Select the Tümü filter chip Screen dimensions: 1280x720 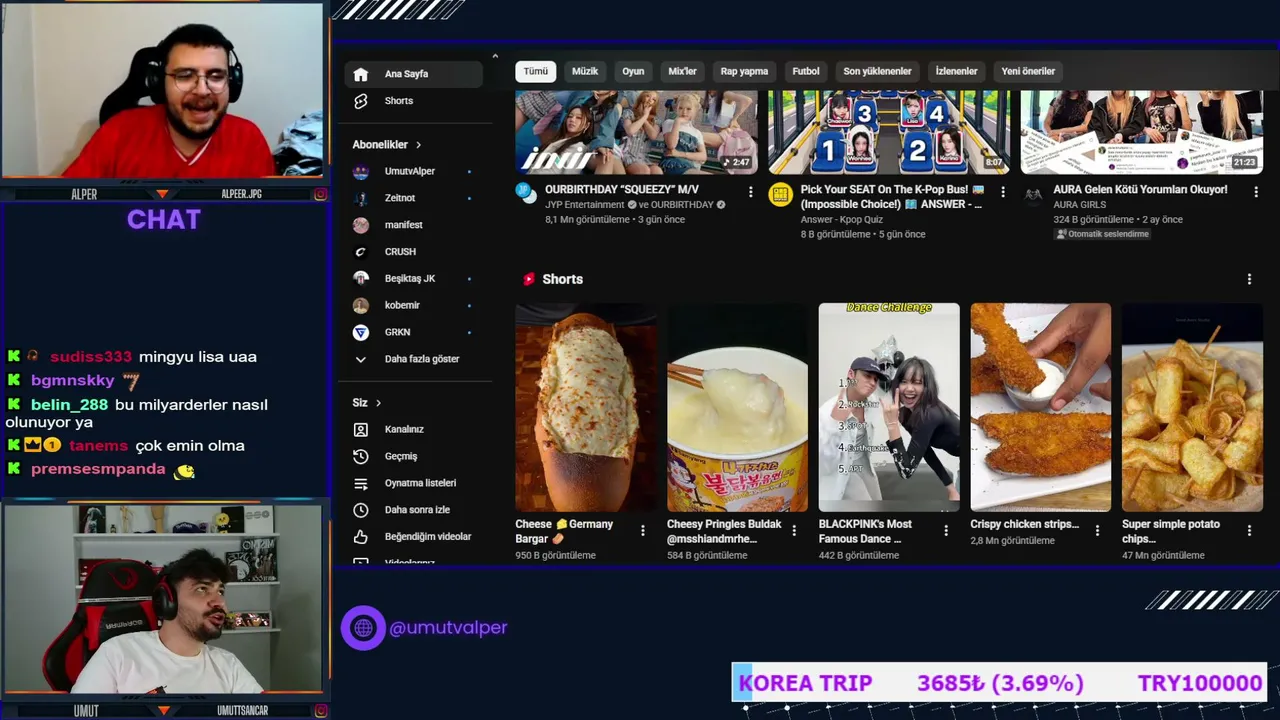(536, 71)
